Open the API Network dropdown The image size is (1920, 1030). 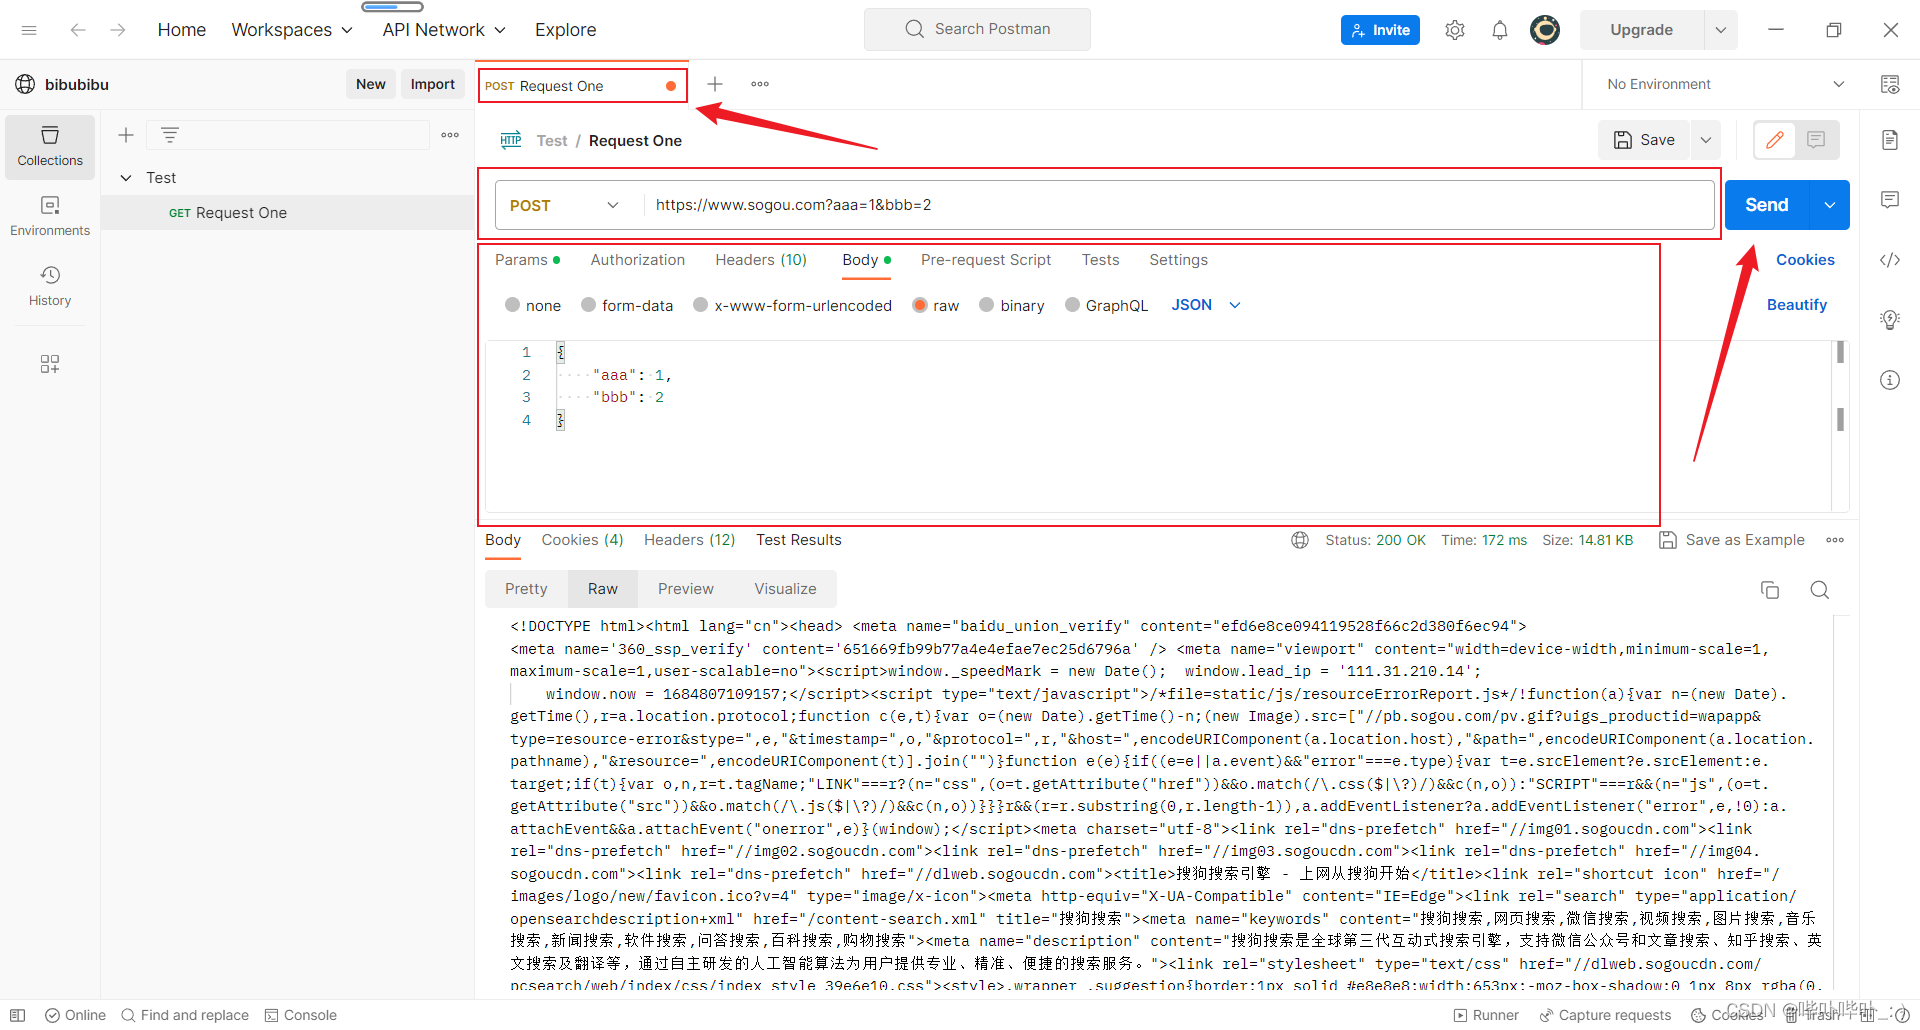444,30
